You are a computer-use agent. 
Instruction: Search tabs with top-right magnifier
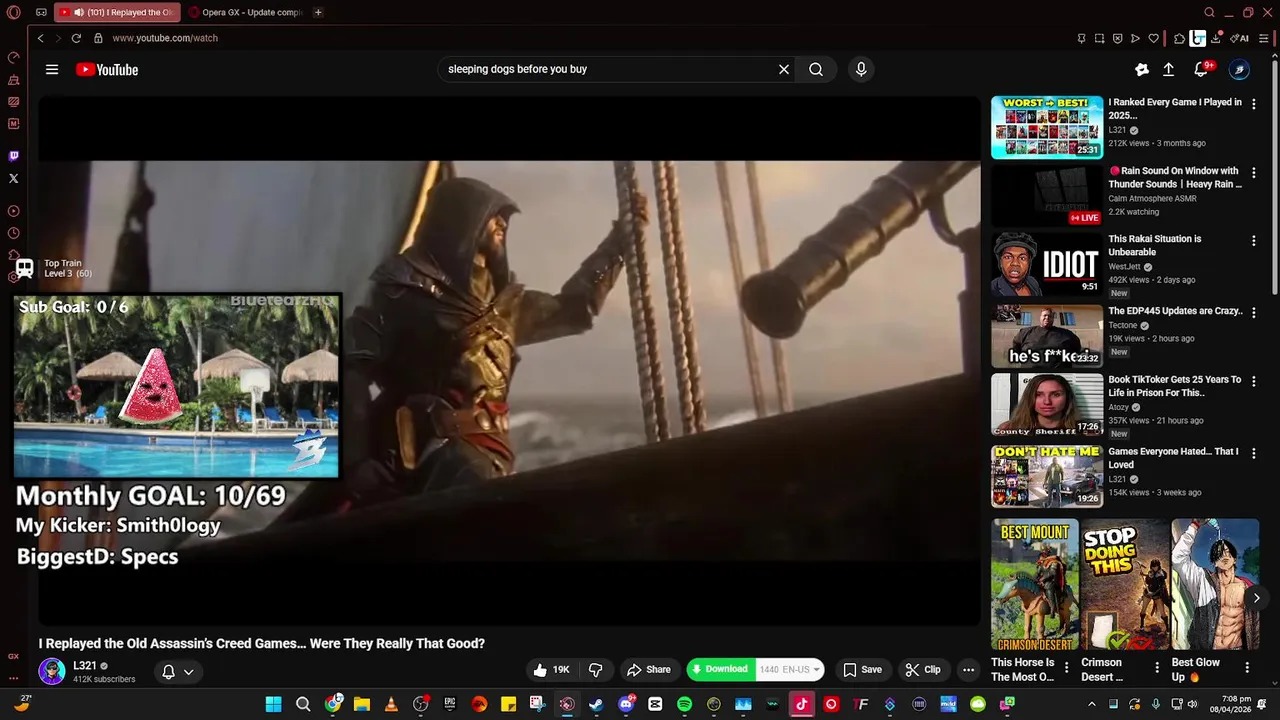point(1209,13)
